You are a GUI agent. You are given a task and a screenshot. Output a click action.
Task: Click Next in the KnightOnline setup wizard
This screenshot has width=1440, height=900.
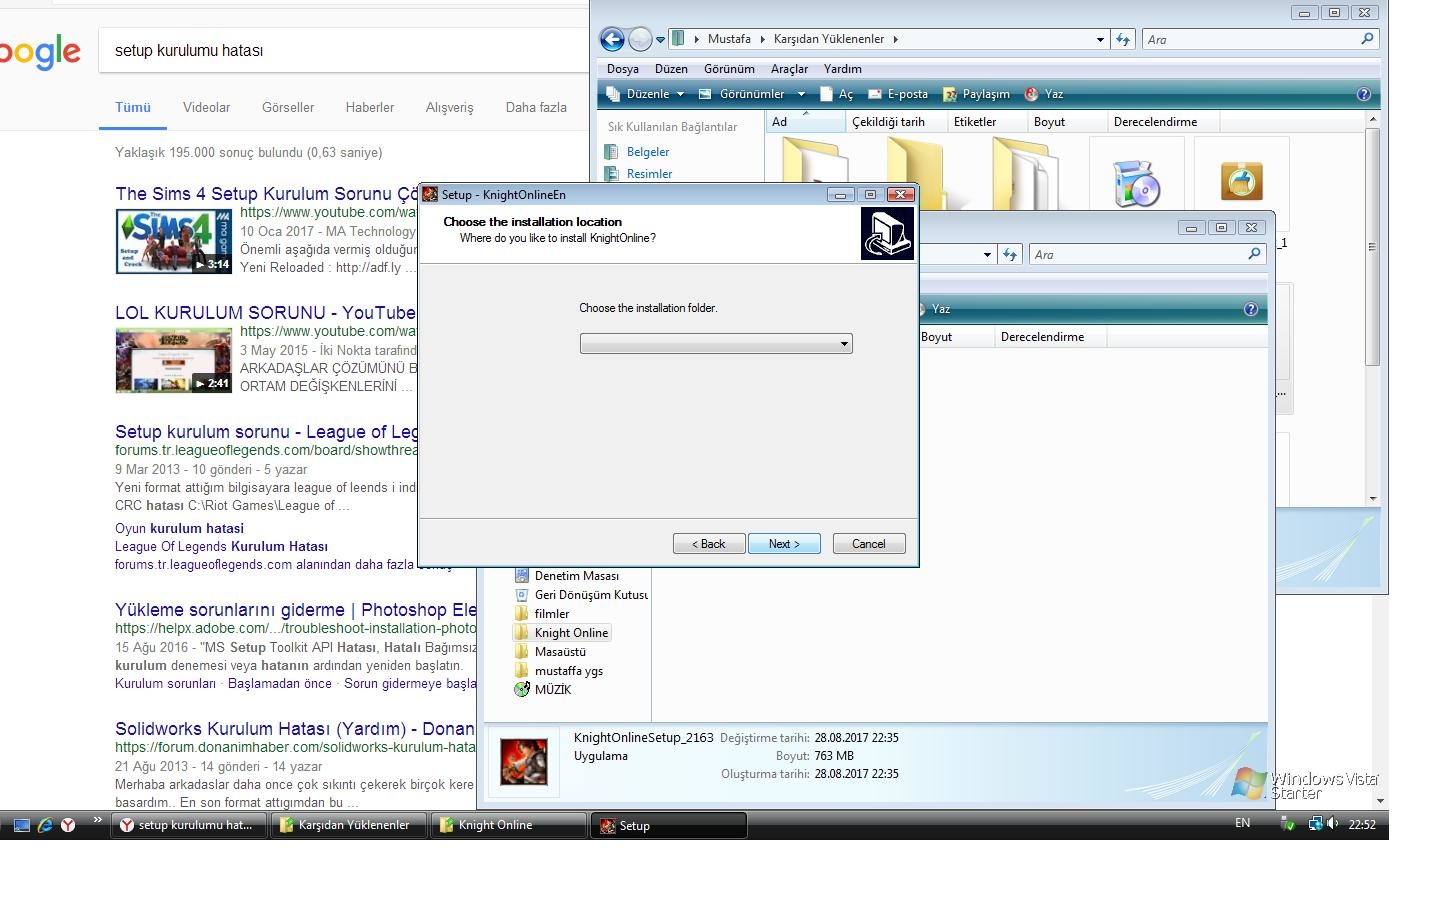coord(784,544)
